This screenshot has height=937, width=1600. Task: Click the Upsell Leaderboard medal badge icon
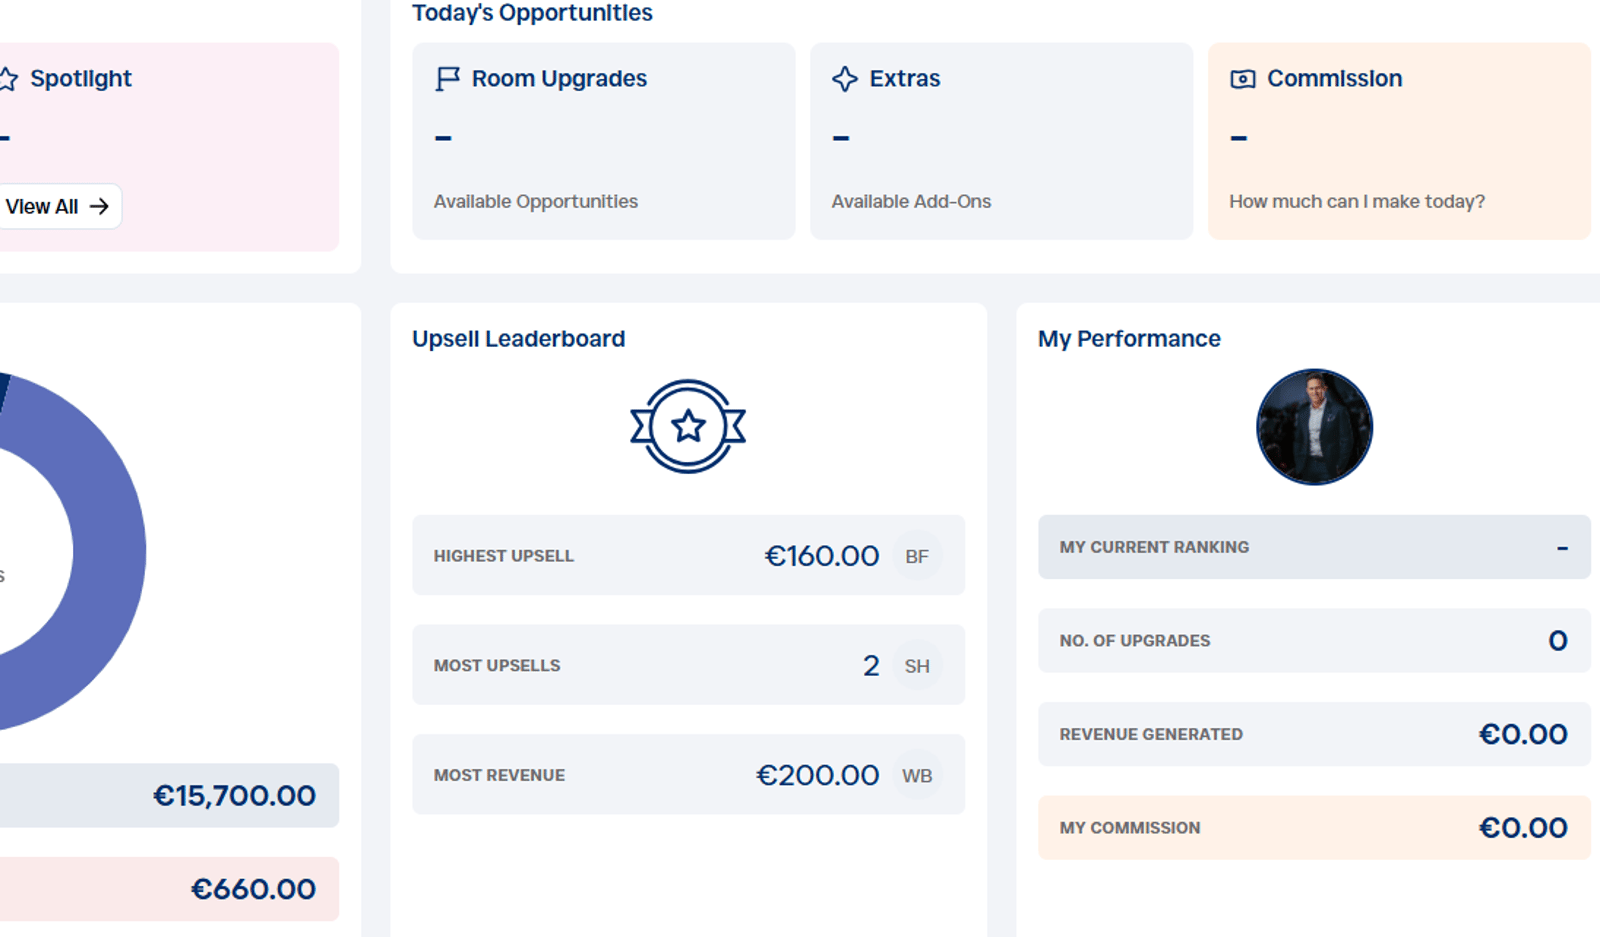coord(688,426)
